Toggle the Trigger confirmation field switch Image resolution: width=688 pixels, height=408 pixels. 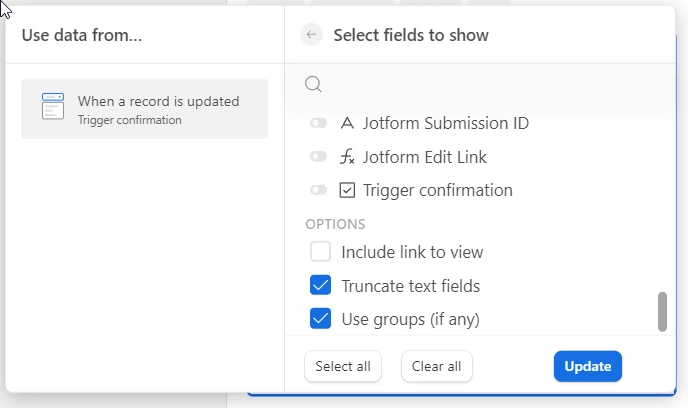[x=319, y=190]
